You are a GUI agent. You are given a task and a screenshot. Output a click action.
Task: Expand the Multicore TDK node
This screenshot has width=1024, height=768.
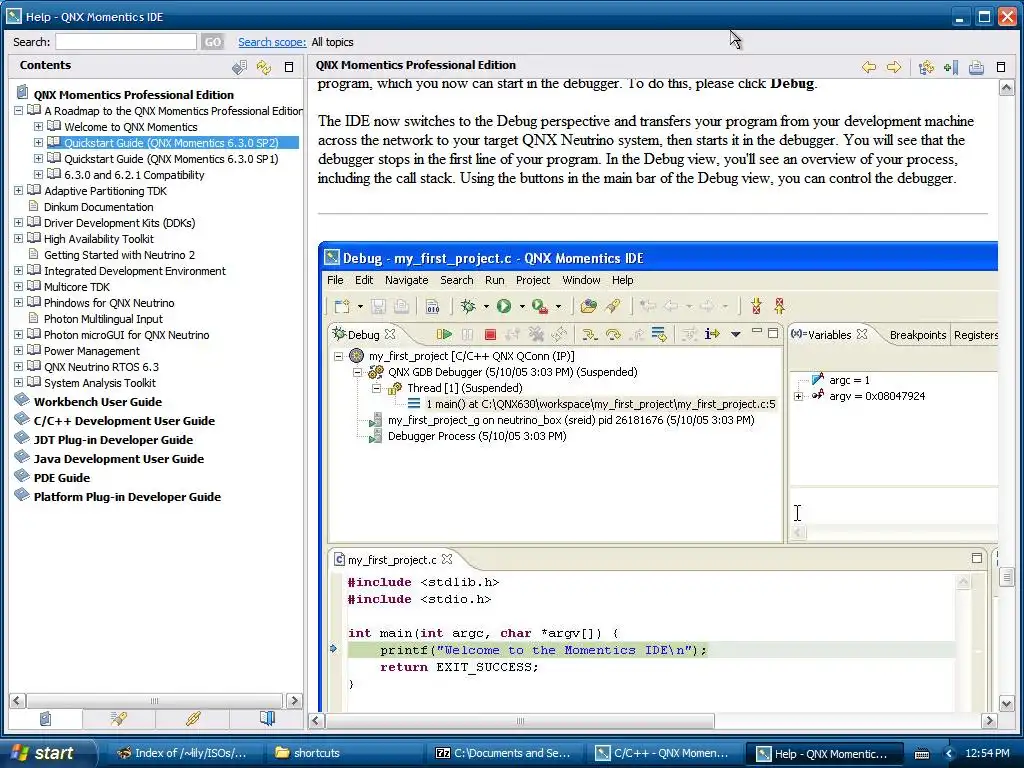point(18,286)
